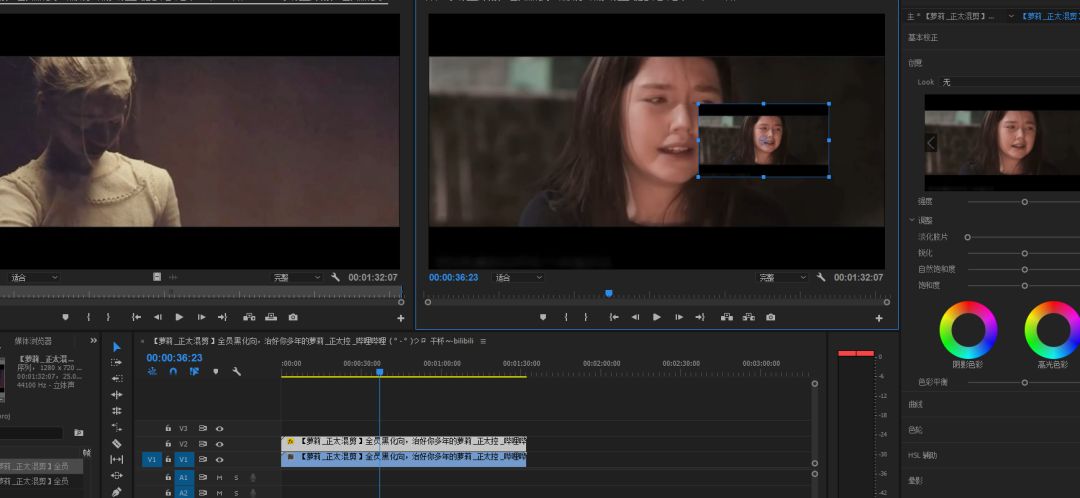This screenshot has height=498, width=1080.
Task: Toggle V2 track output eye
Action: click(220, 444)
